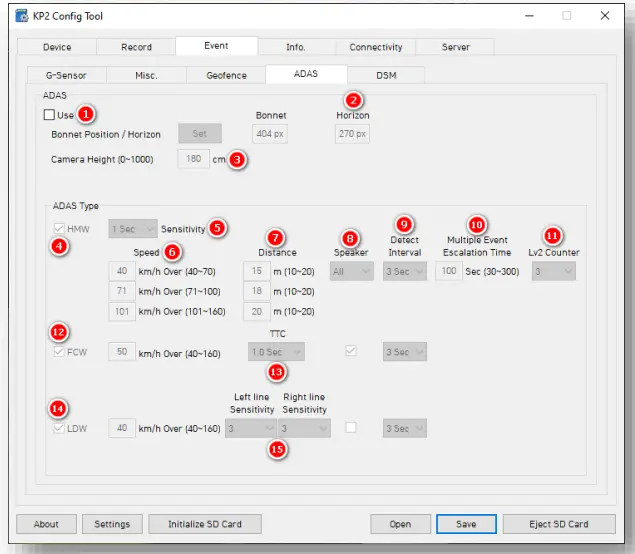
Task: Select the ADAS sub-tab
Action: pos(306,74)
